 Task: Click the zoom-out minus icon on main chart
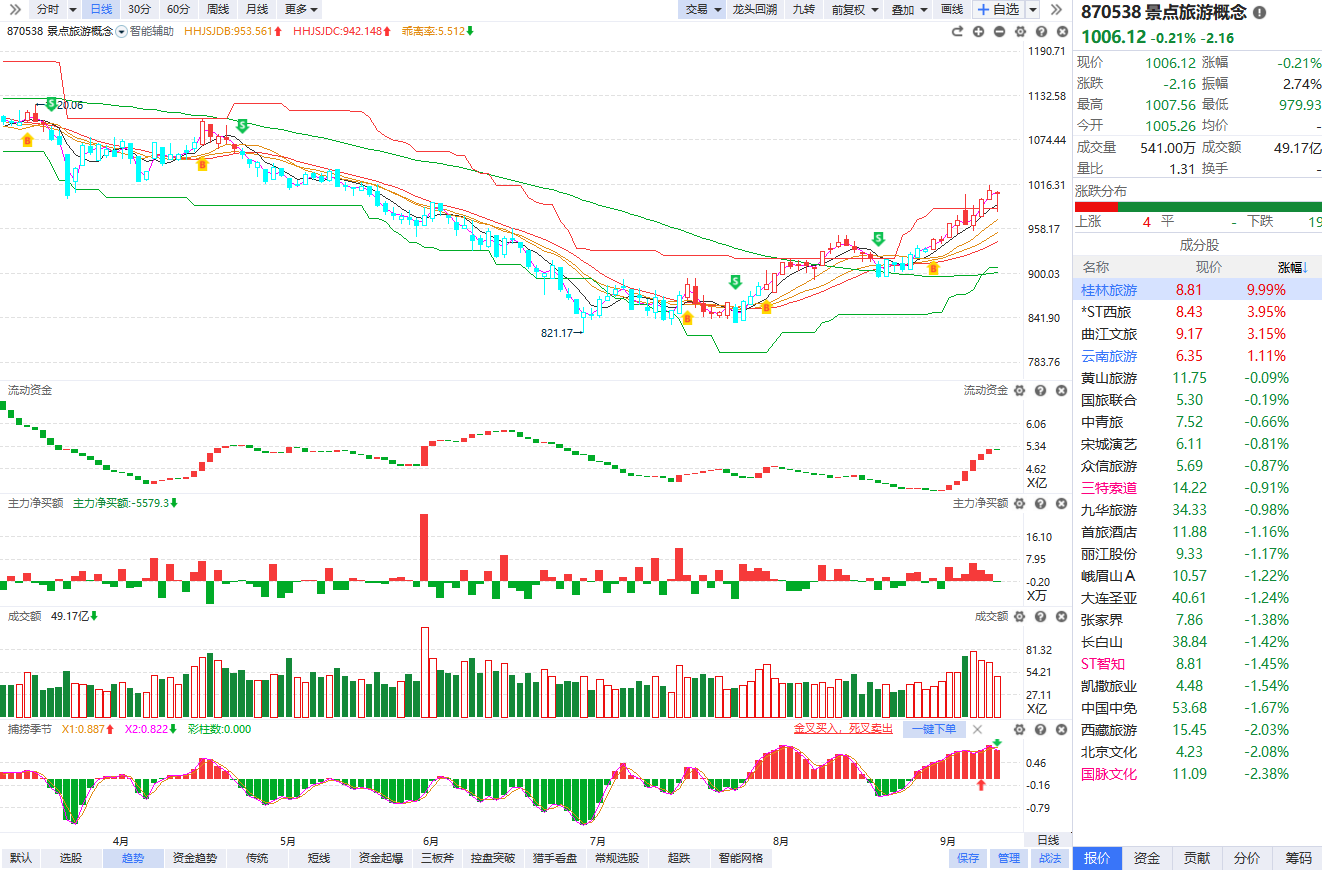[1000, 31]
